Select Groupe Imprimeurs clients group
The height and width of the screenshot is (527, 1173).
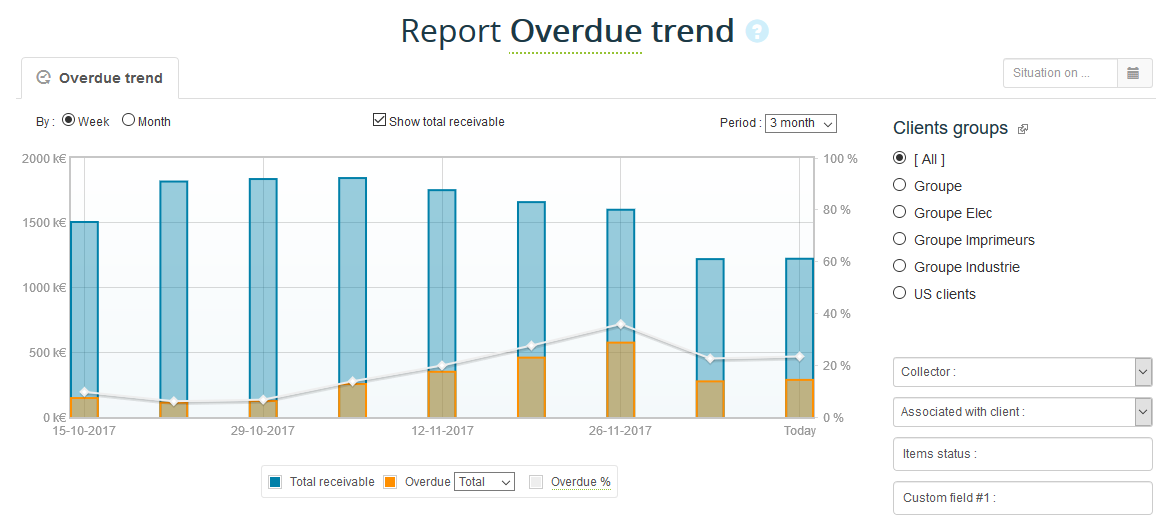pos(900,239)
